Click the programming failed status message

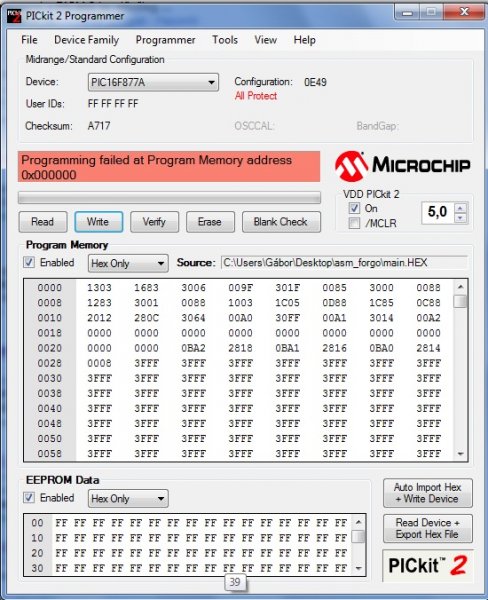point(169,167)
